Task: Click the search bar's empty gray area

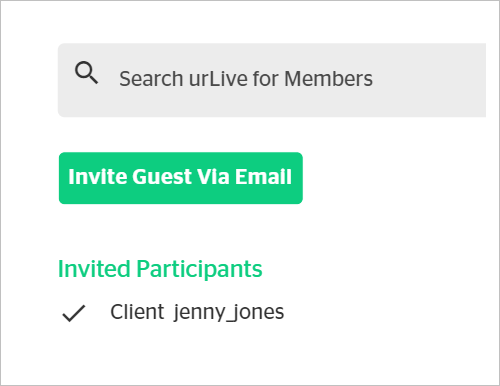Action: click(430, 80)
